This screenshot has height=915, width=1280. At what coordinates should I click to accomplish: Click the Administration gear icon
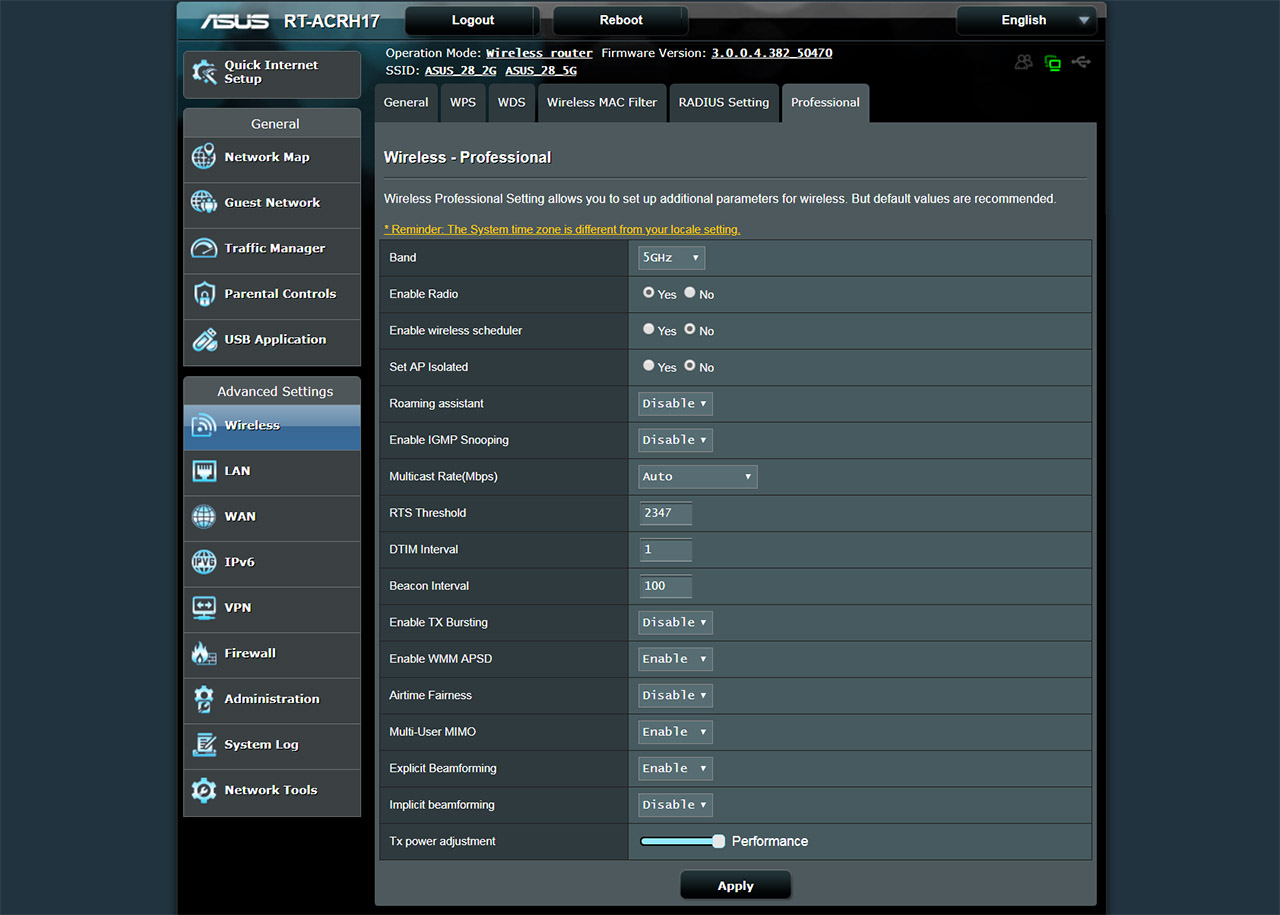(x=204, y=699)
